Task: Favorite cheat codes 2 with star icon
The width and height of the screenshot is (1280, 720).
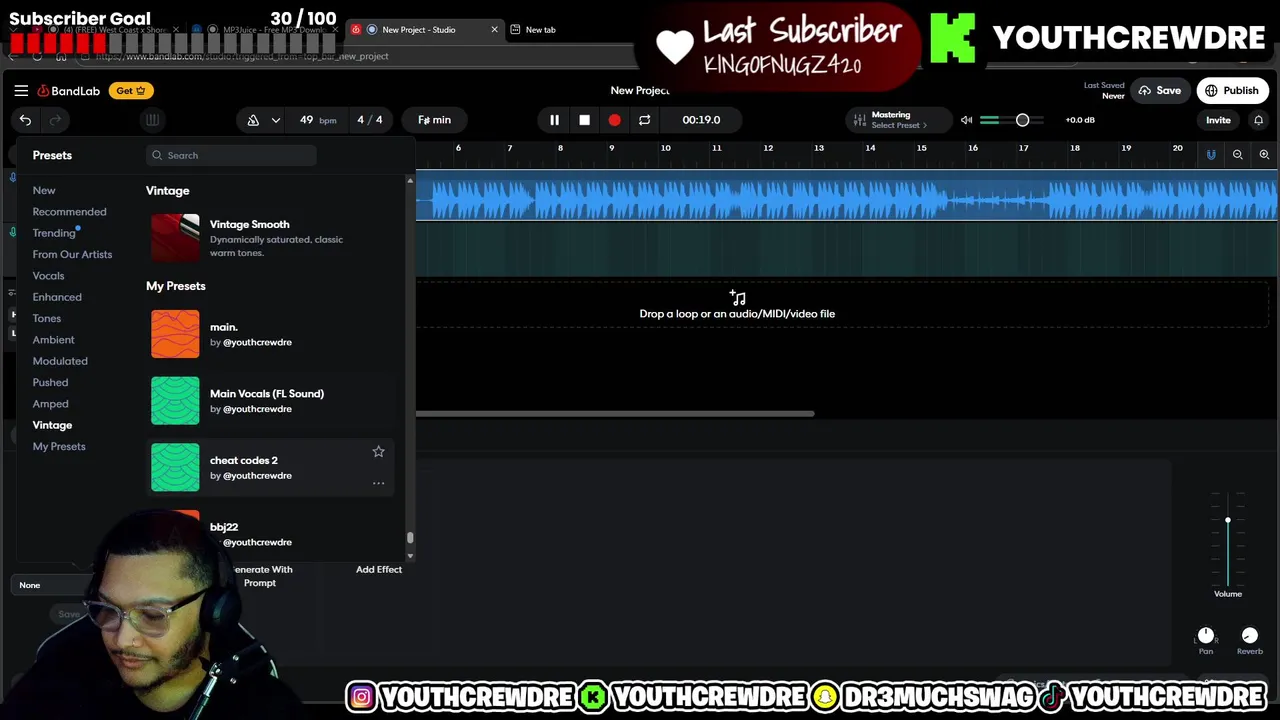Action: click(x=378, y=452)
